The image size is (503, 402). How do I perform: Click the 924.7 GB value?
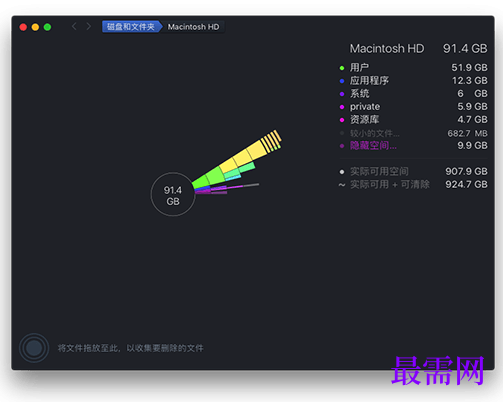466,184
